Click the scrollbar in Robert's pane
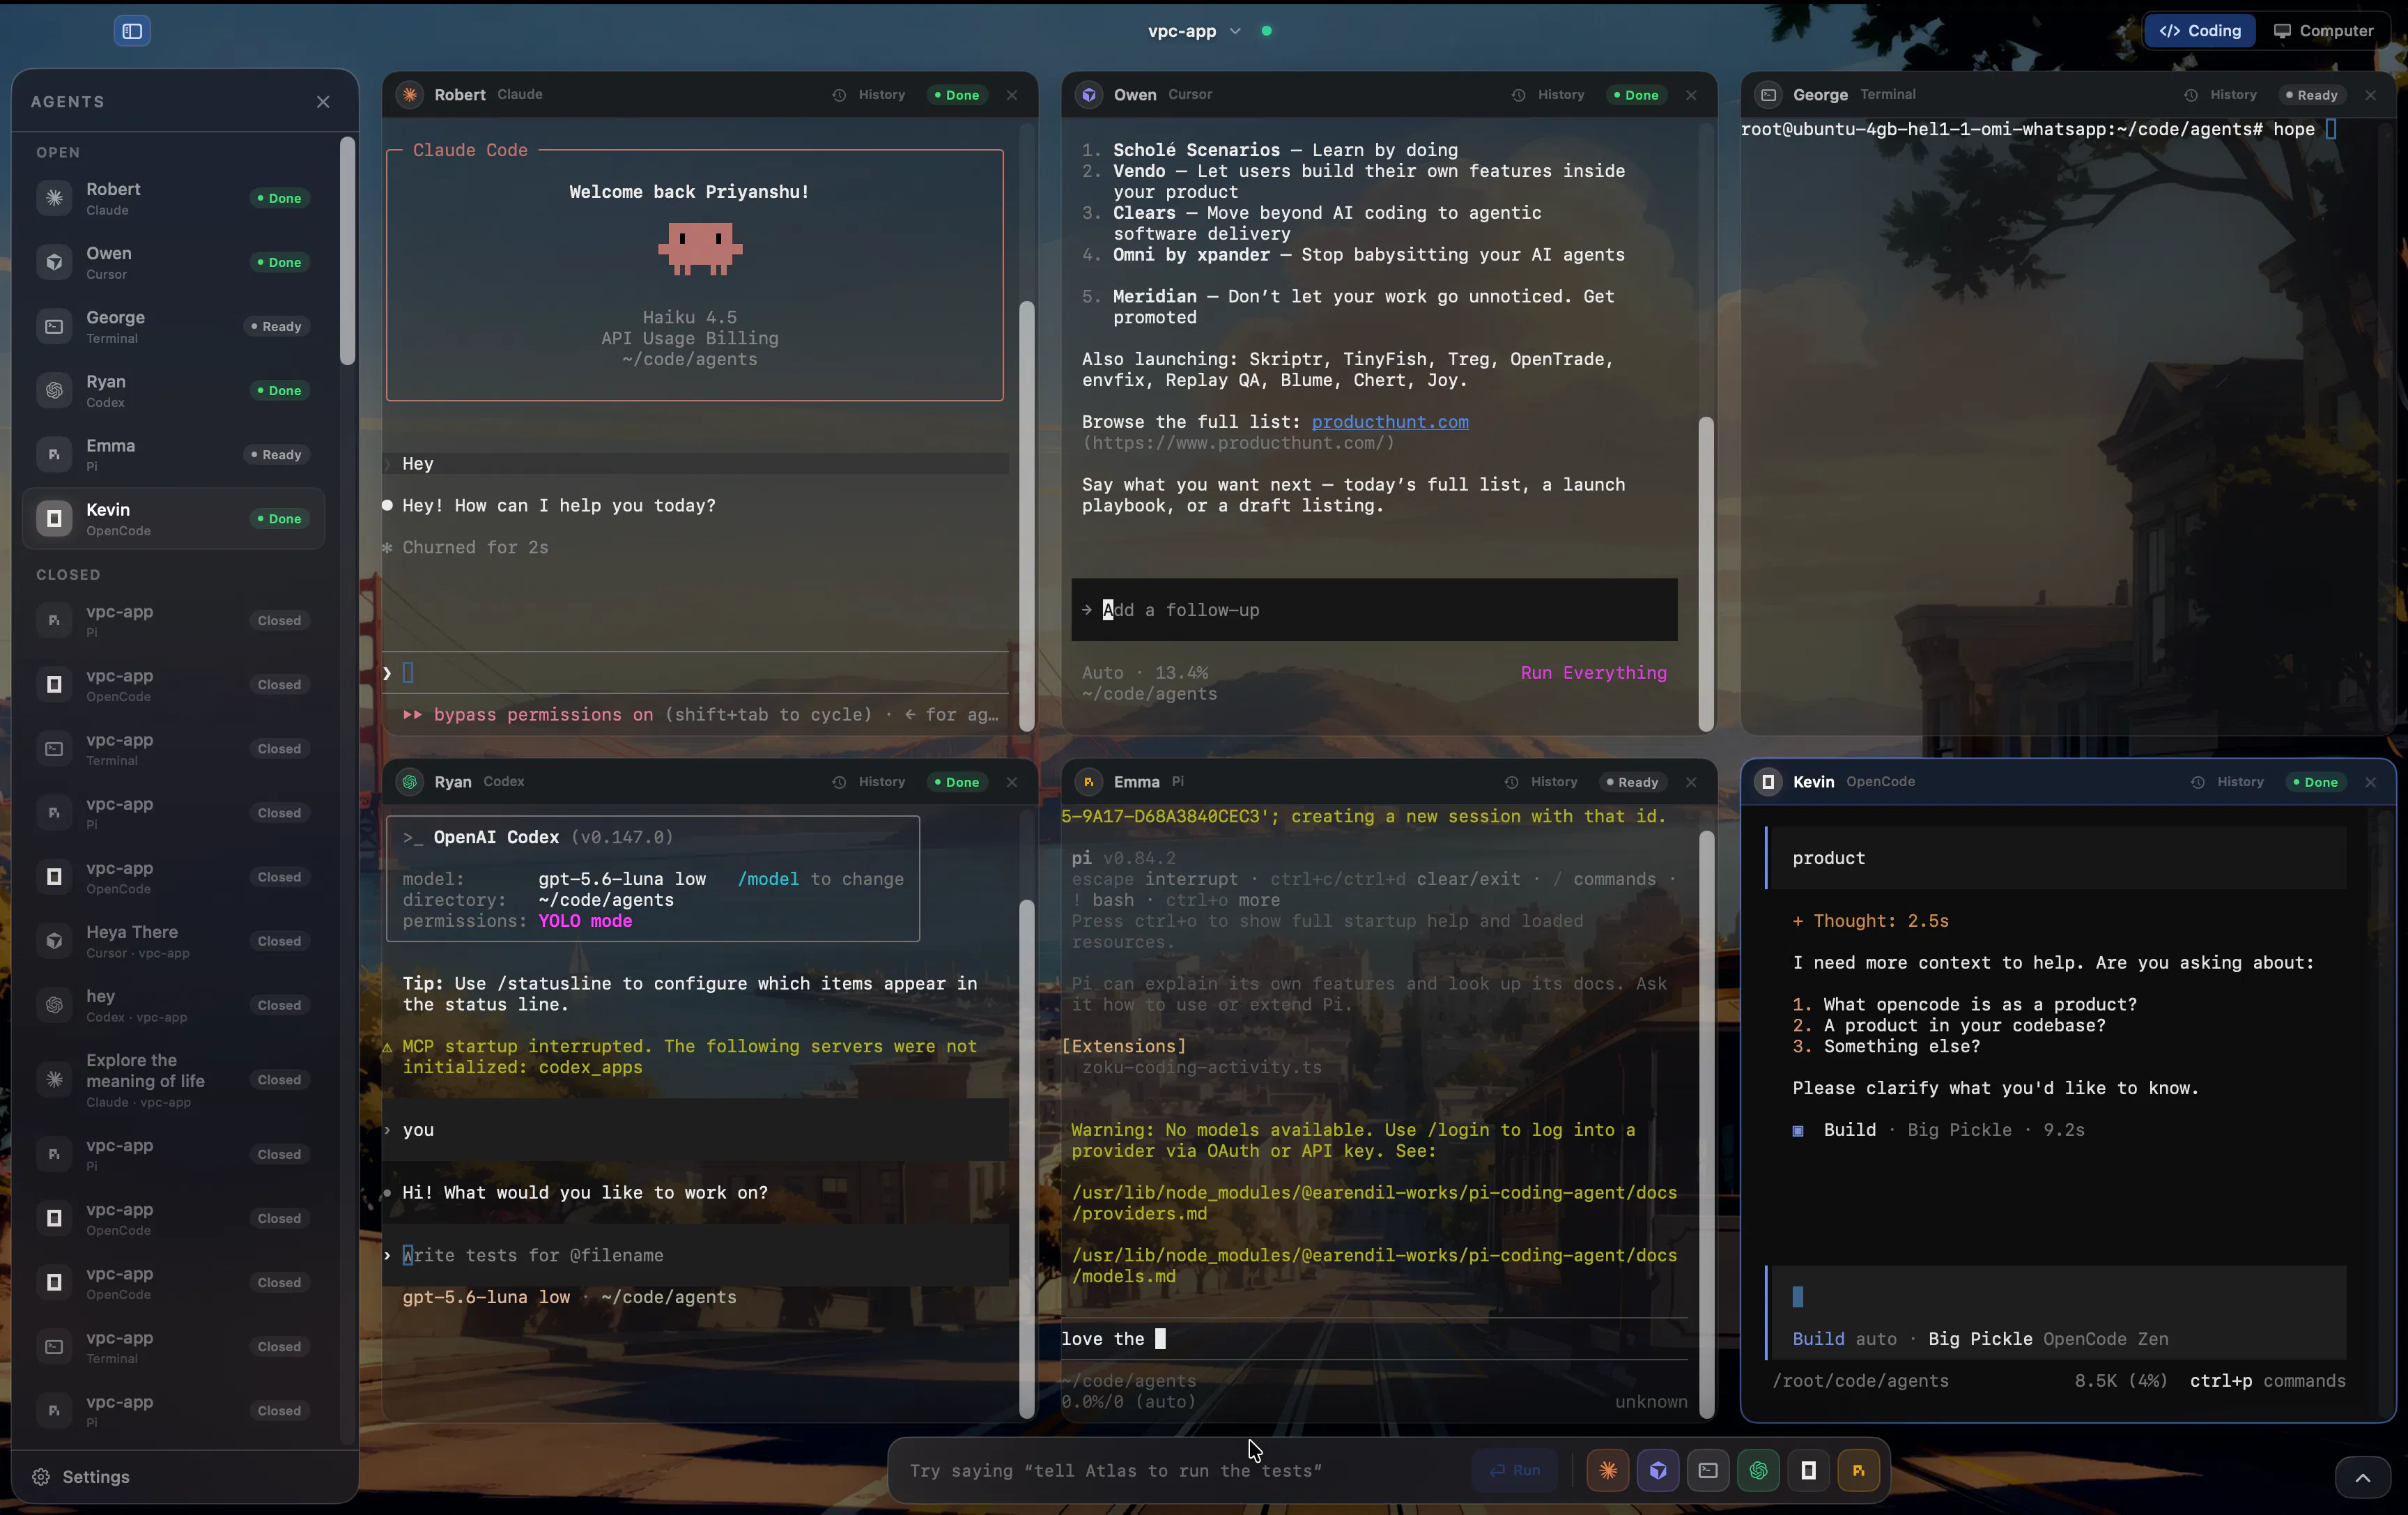Viewport: 2408px width, 1515px height. 1026,516
